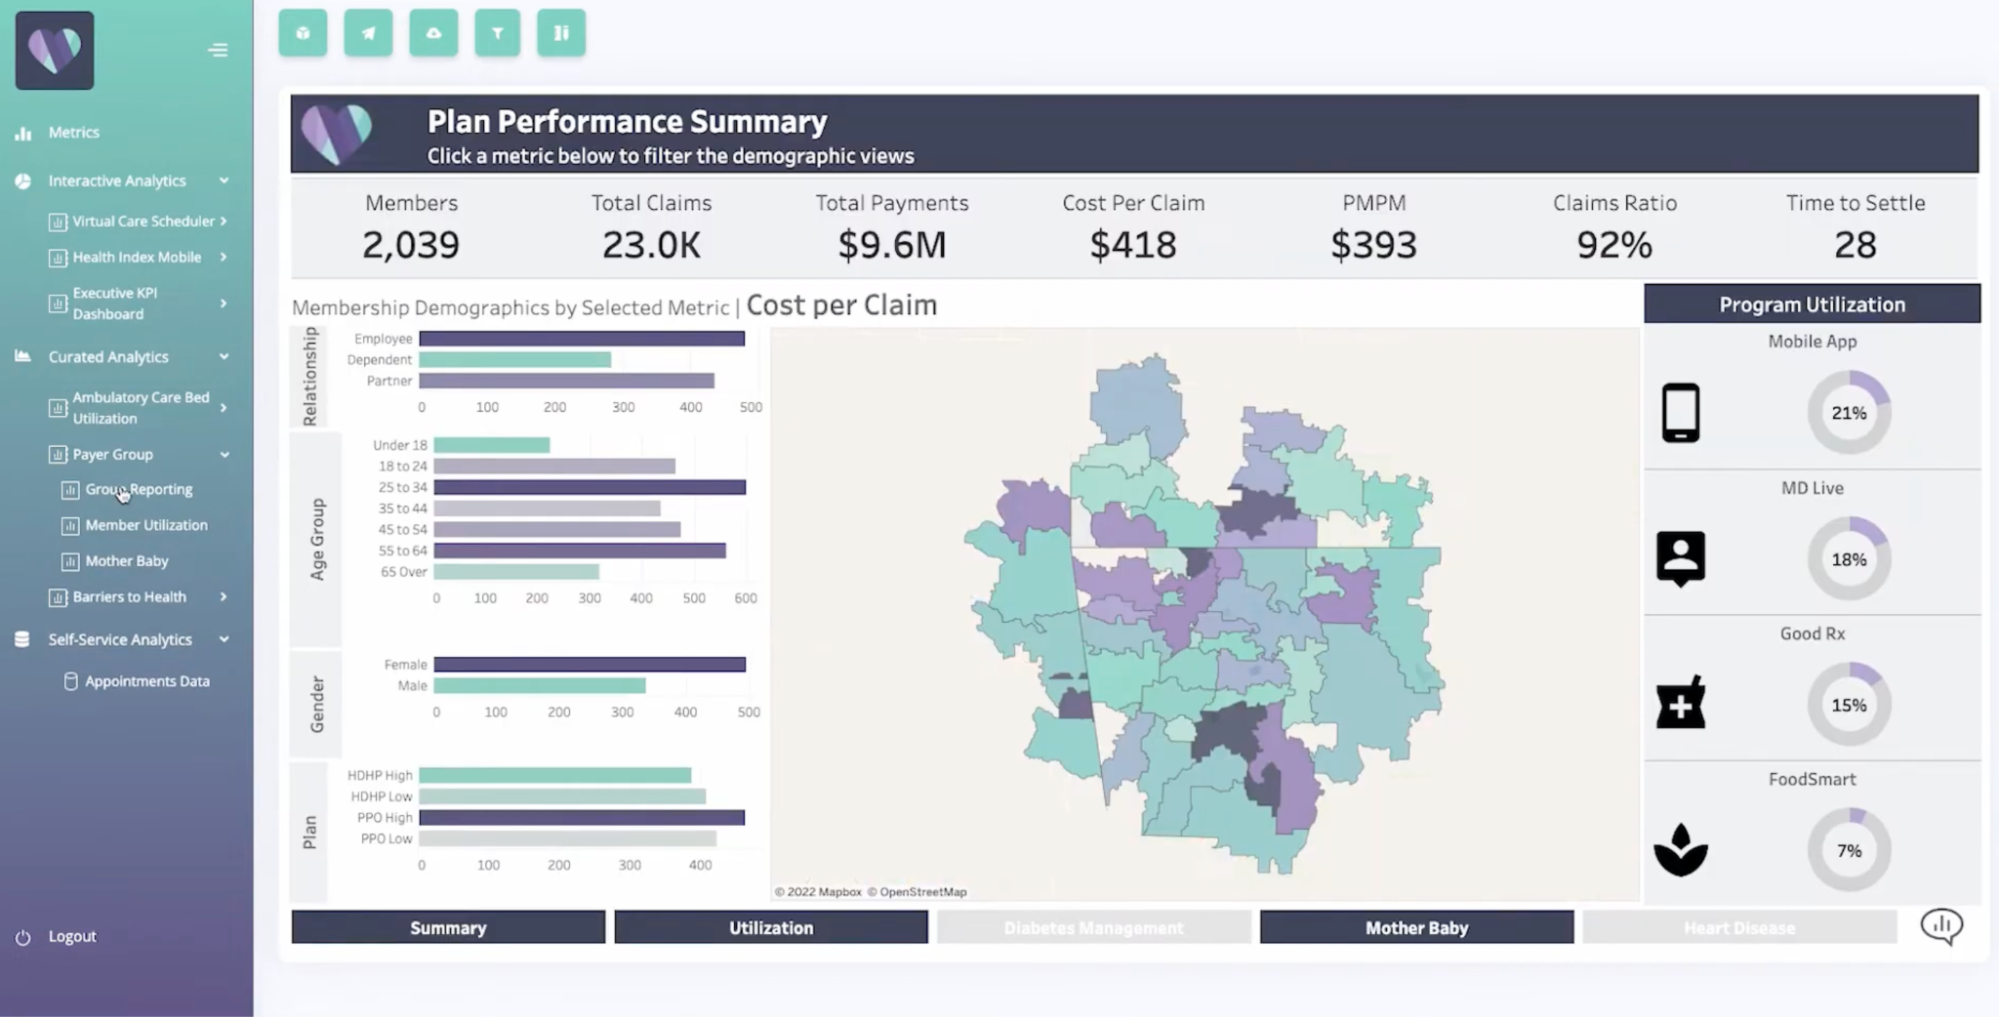Viewport: 1999px width, 1018px height.
Task: Click the Group Reporting chart icon
Action: coord(70,490)
